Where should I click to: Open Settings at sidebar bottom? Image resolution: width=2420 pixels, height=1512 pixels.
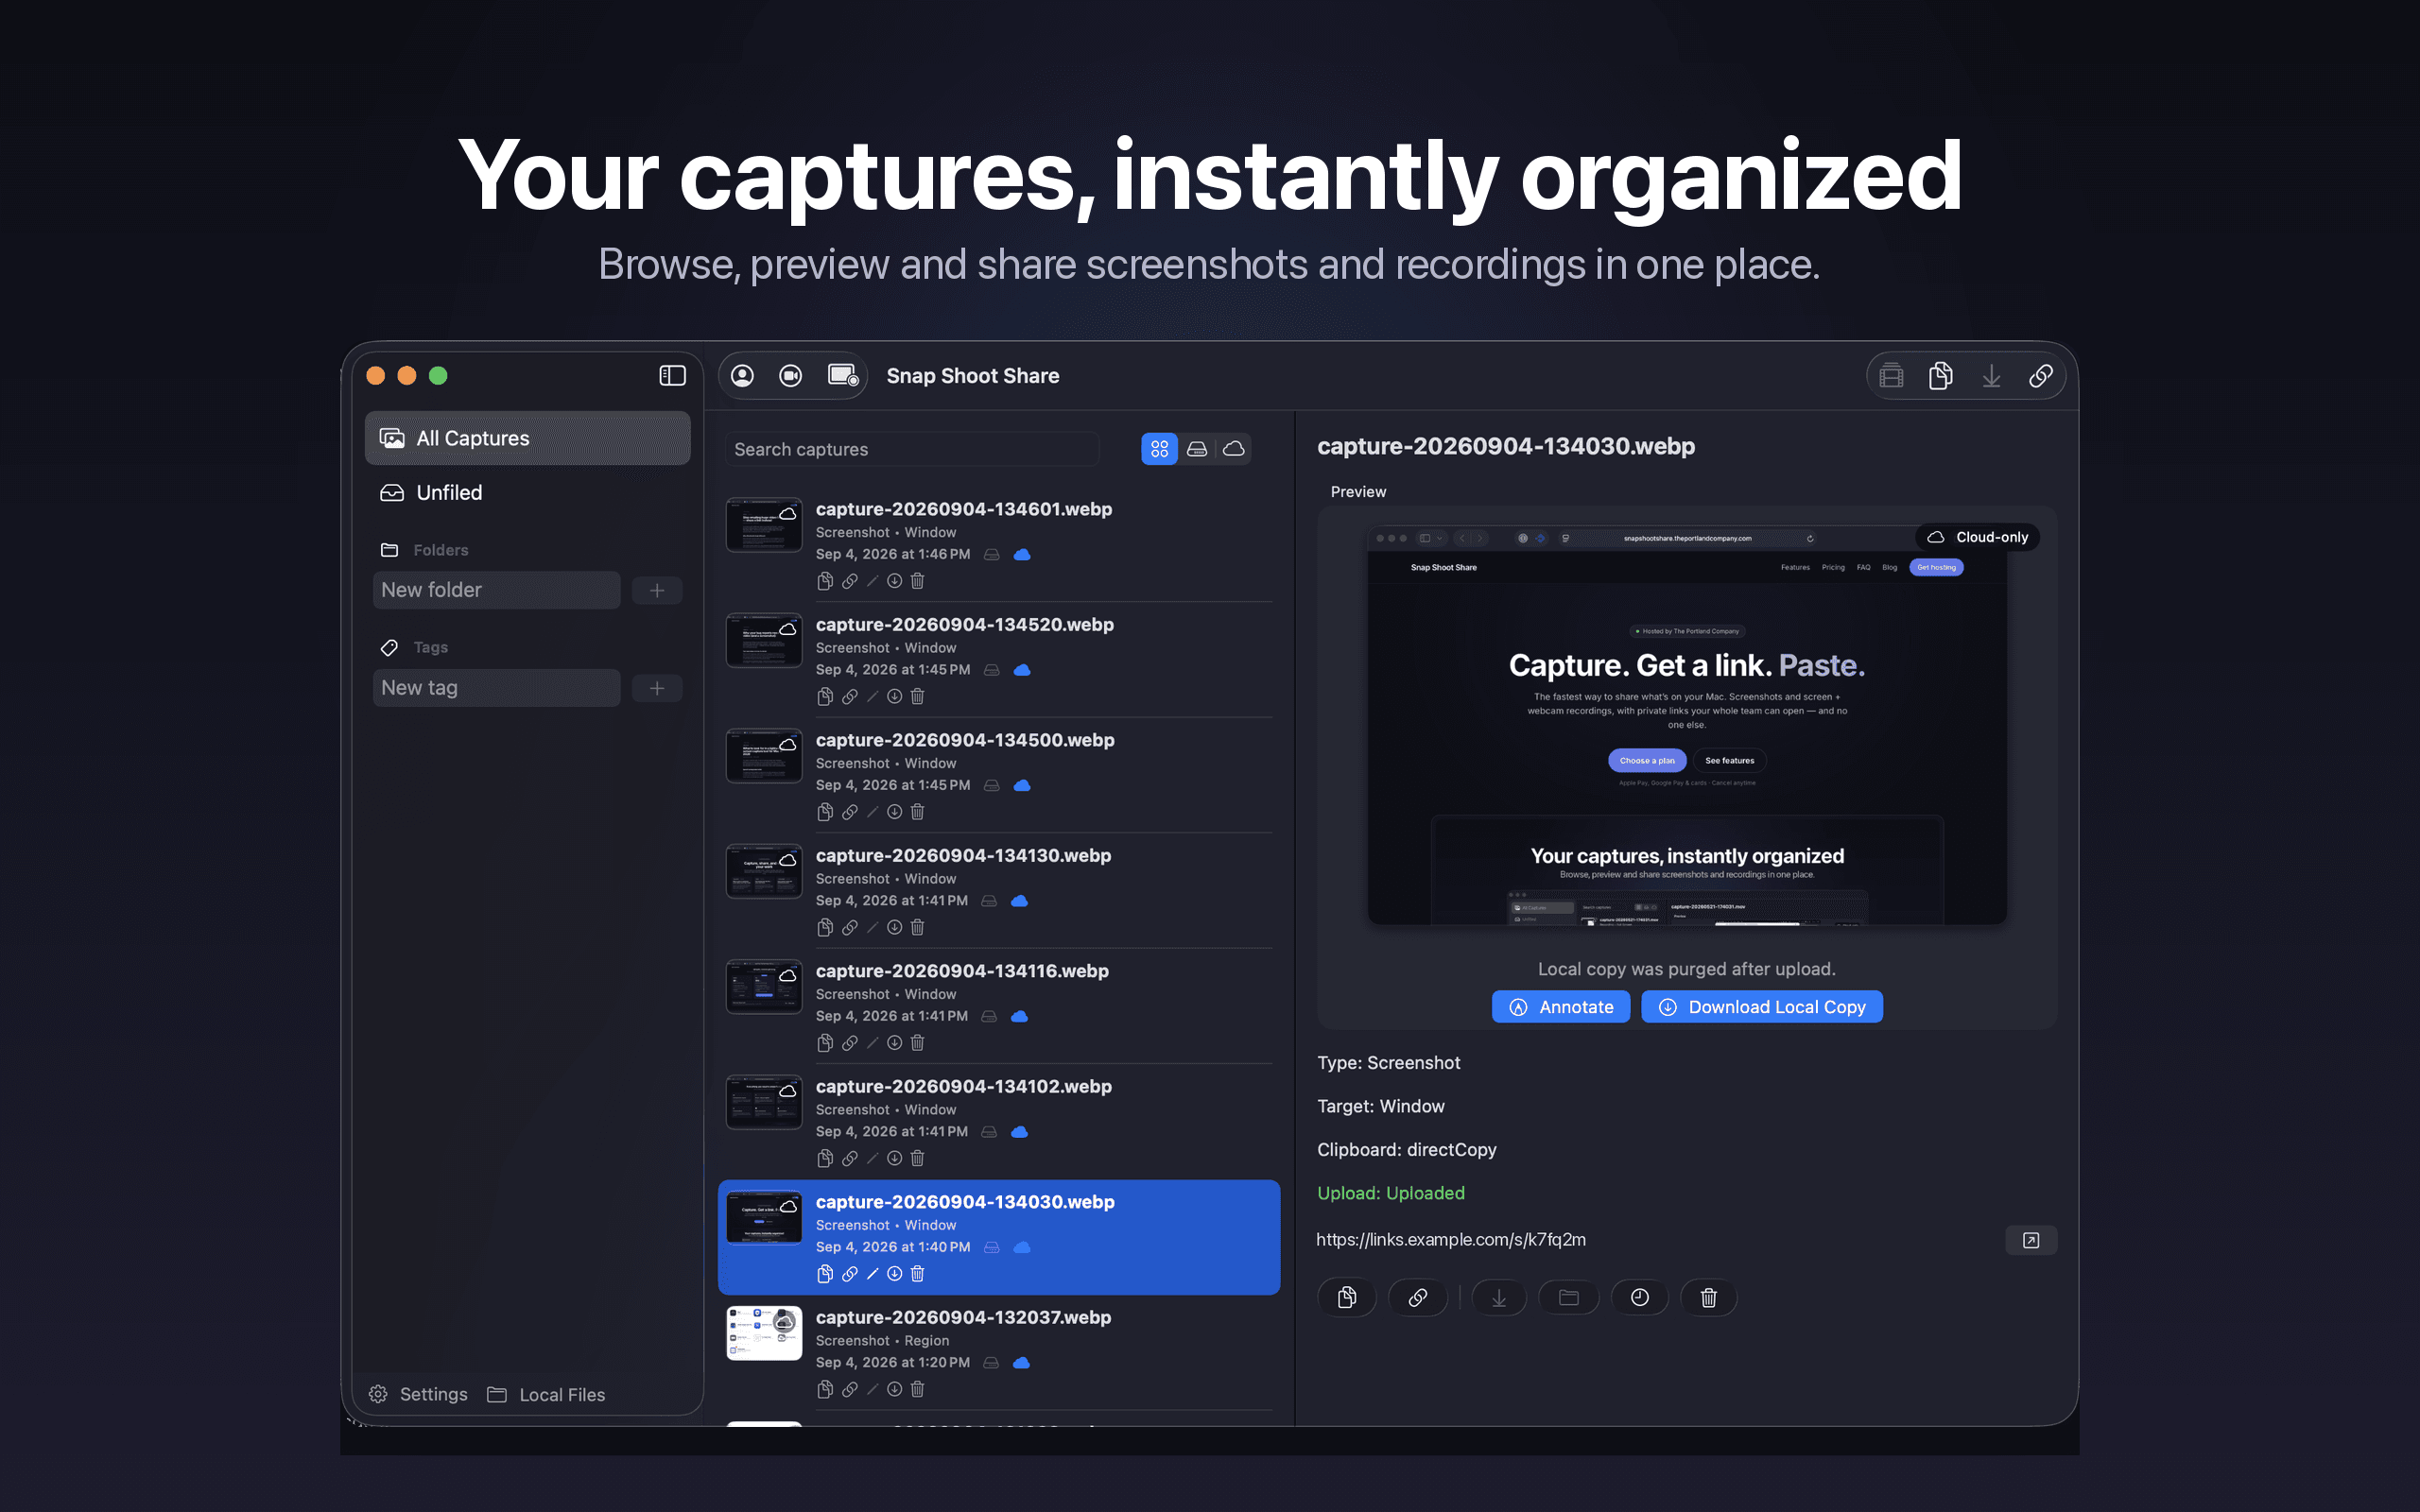(x=418, y=1394)
